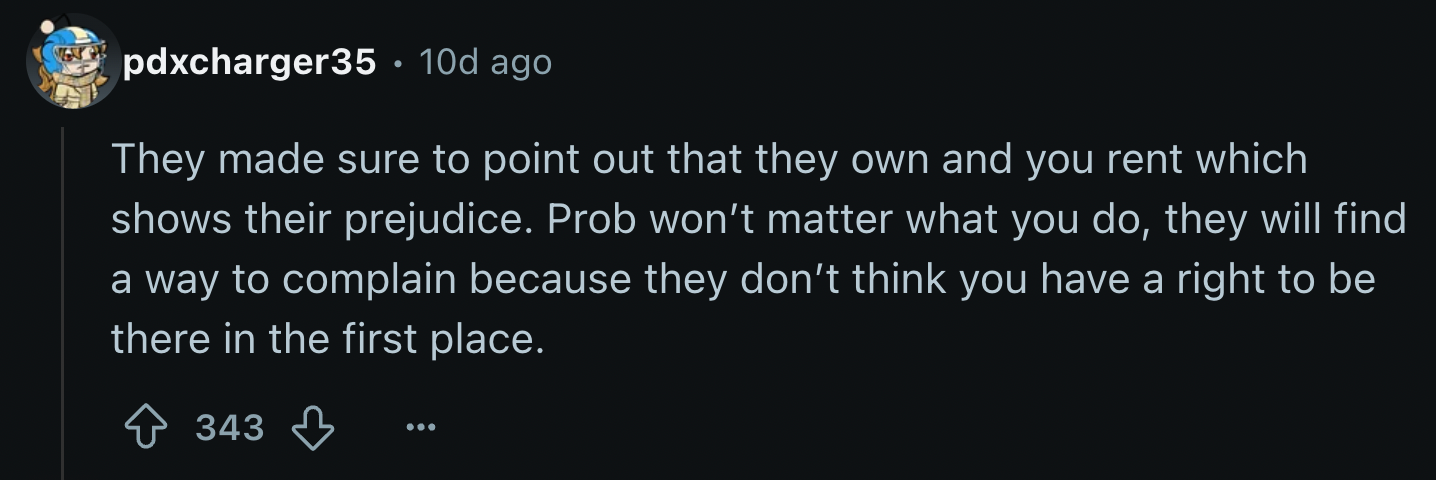This screenshot has width=1436, height=480.
Task: Open the three-dot more options menu
Action: coord(421,428)
